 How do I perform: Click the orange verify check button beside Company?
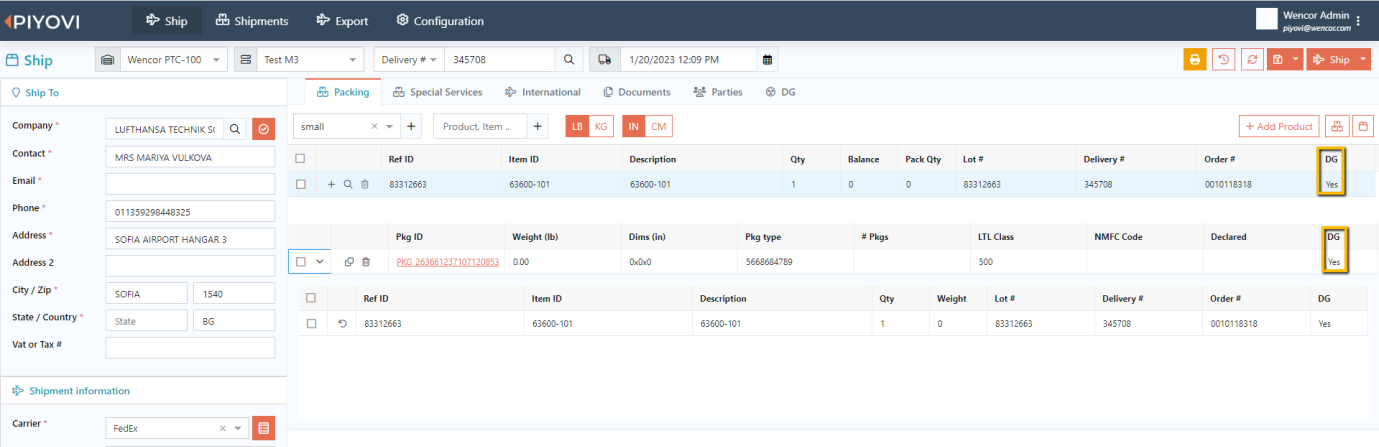point(264,129)
